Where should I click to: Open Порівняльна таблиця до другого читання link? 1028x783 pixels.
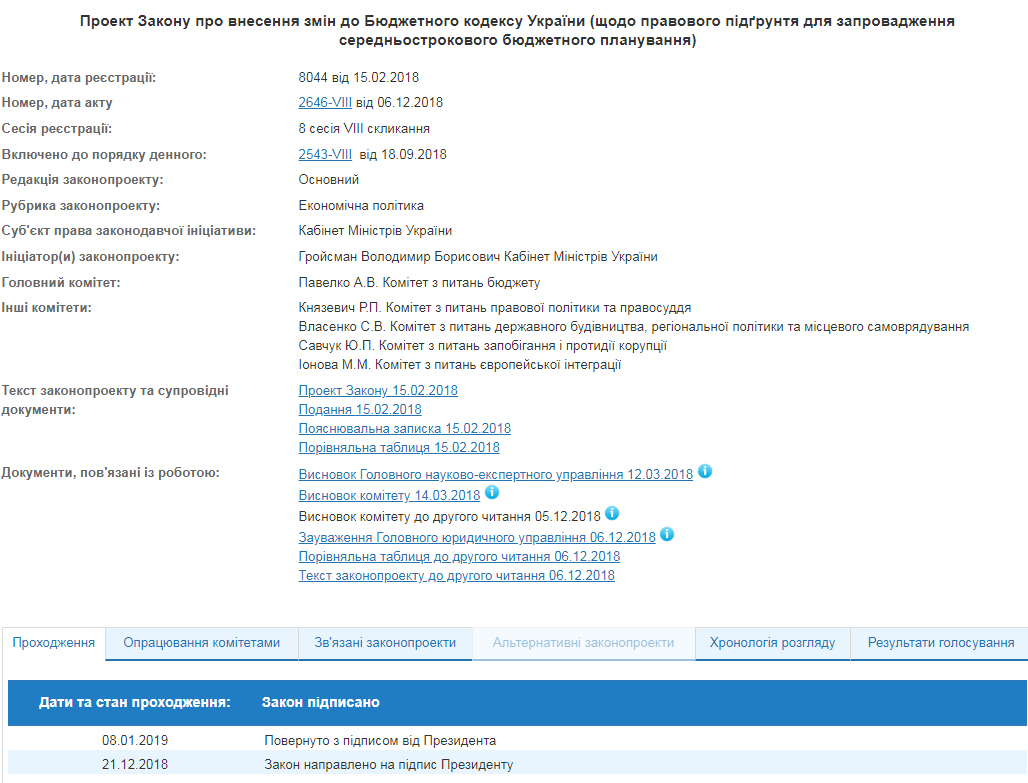coord(459,557)
